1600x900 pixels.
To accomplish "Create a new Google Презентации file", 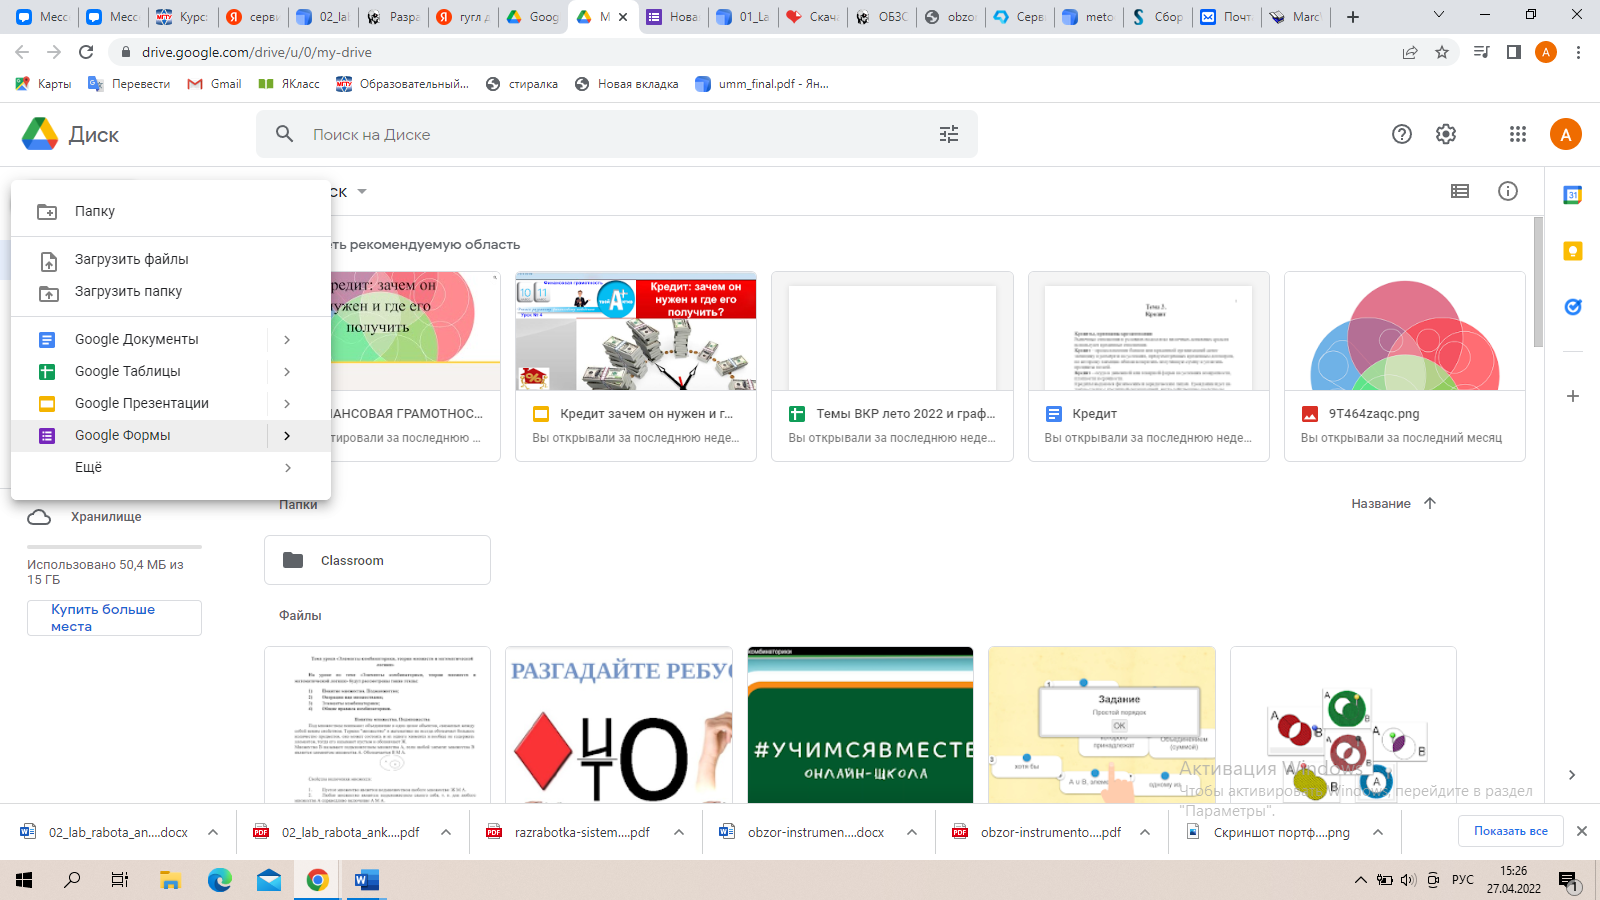I will tap(139, 403).
